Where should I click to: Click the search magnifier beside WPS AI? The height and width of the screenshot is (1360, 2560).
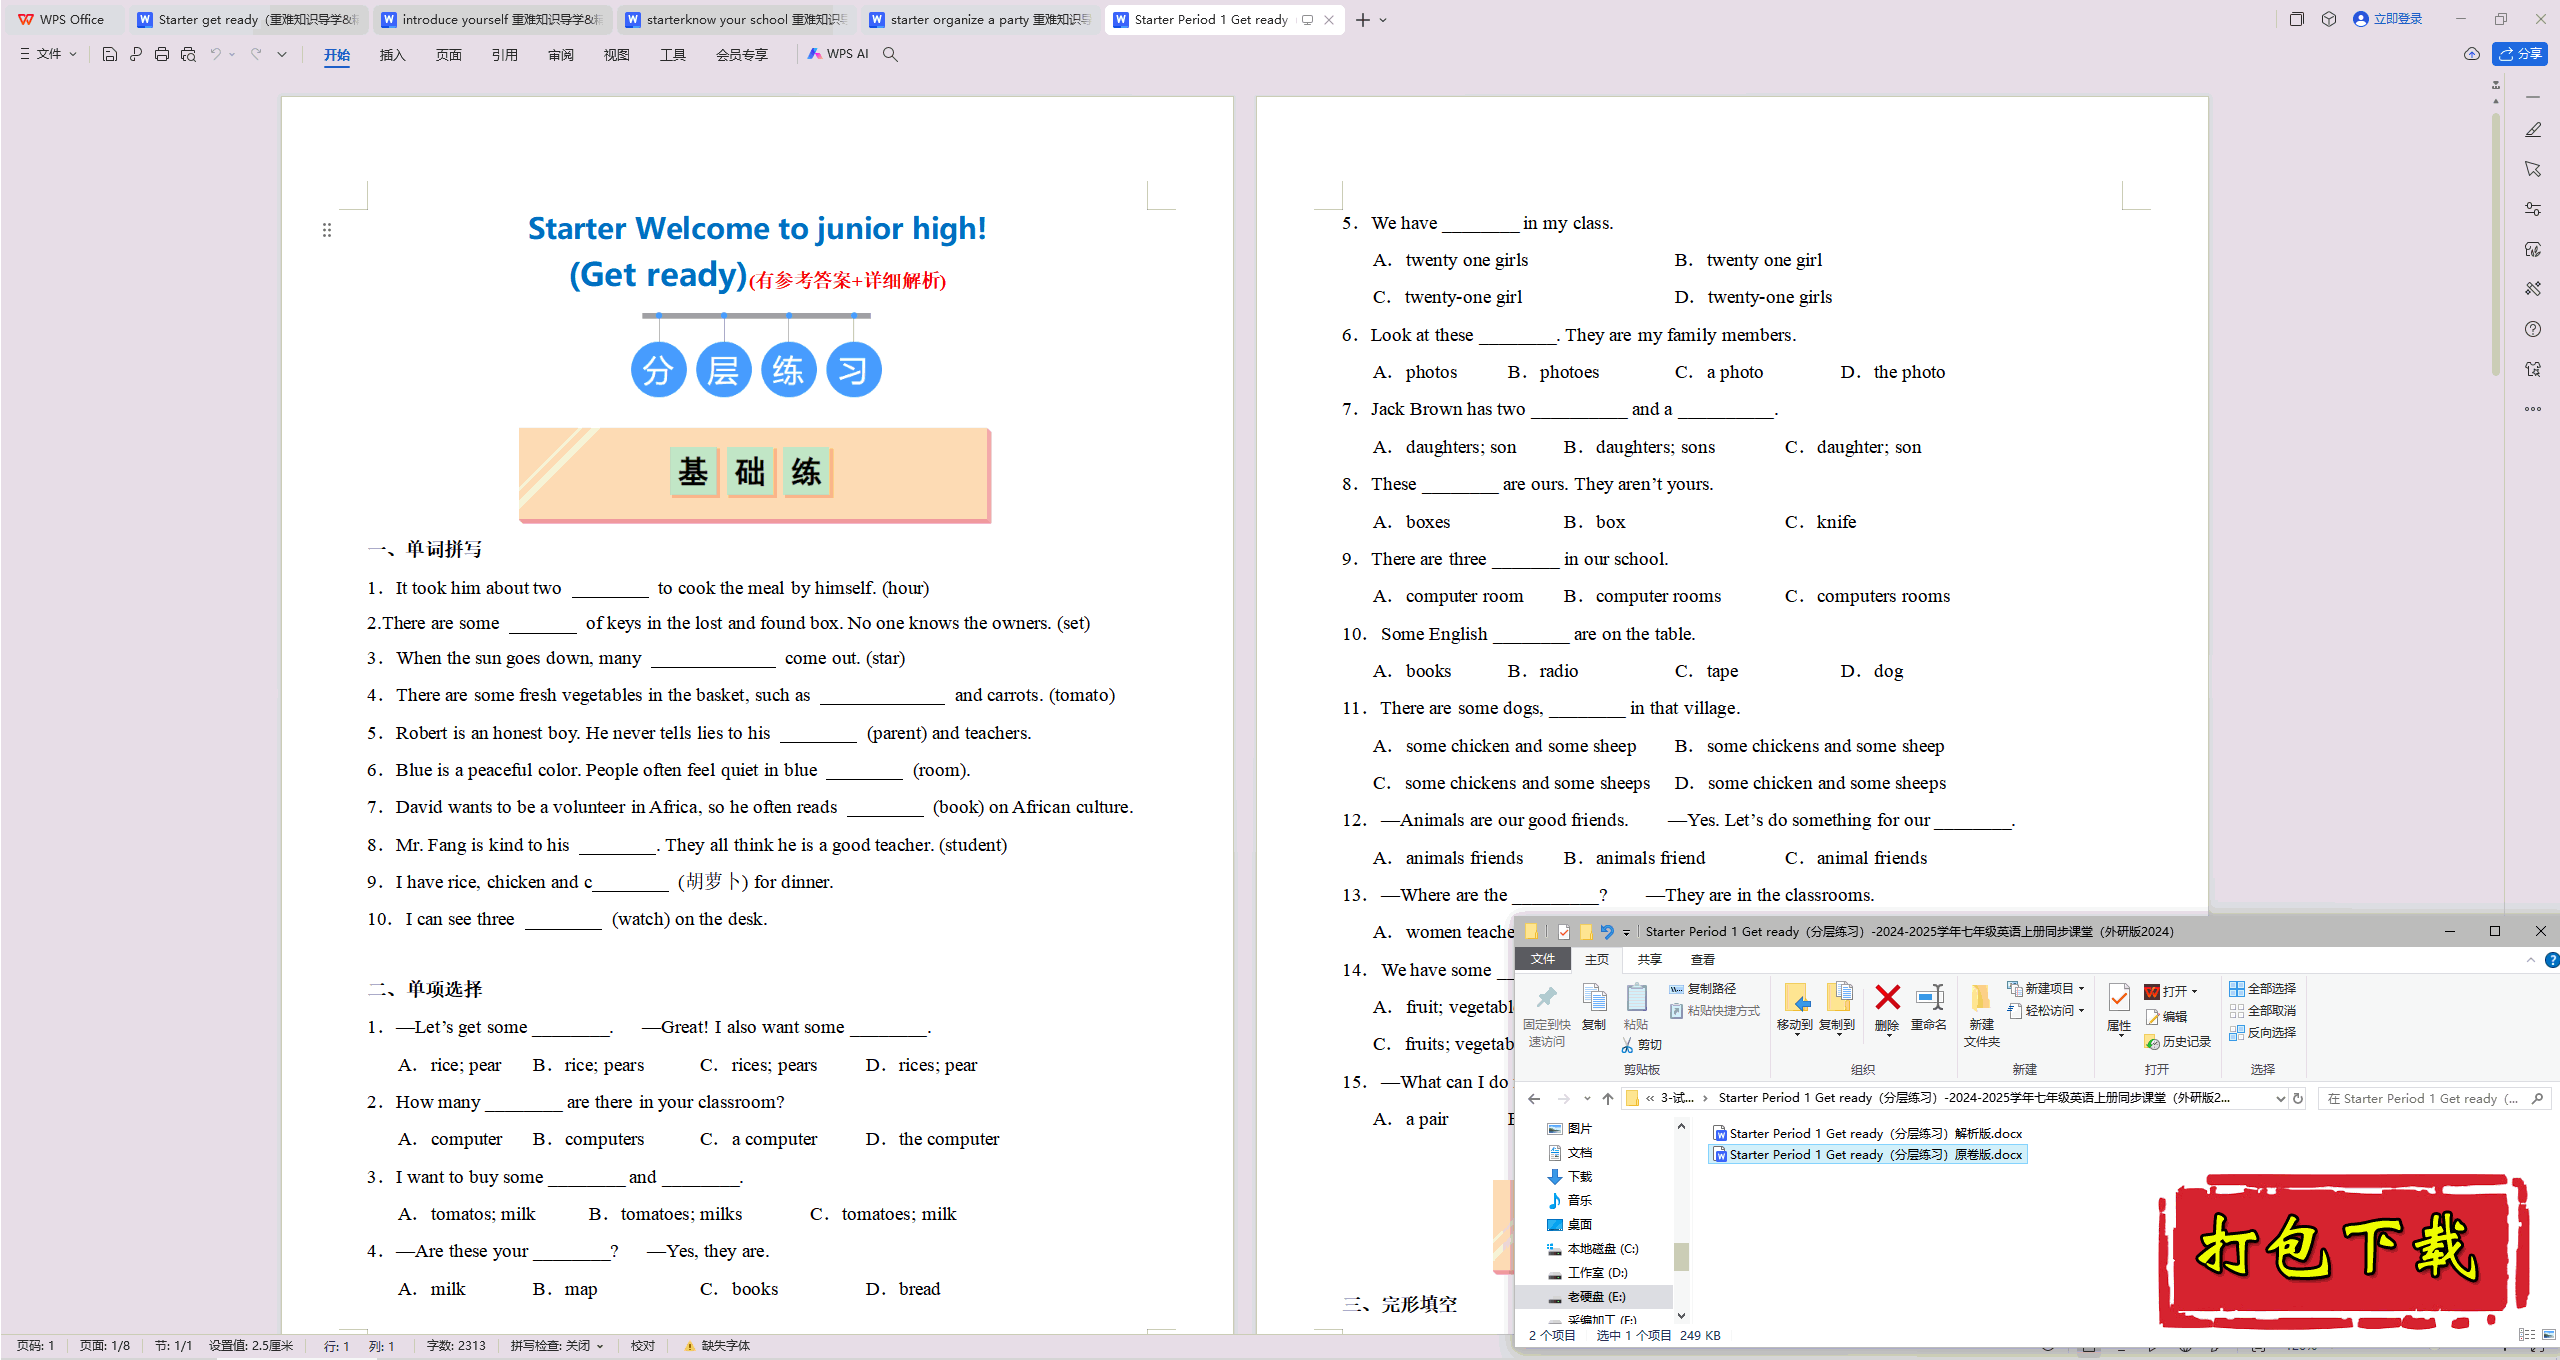tap(890, 54)
